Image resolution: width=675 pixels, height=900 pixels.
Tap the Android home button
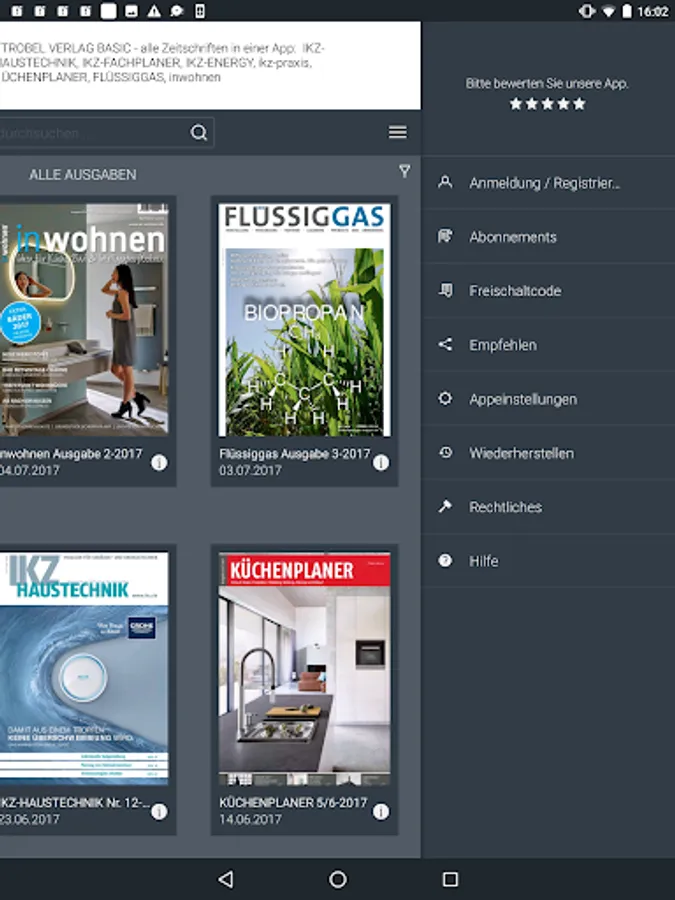338,879
